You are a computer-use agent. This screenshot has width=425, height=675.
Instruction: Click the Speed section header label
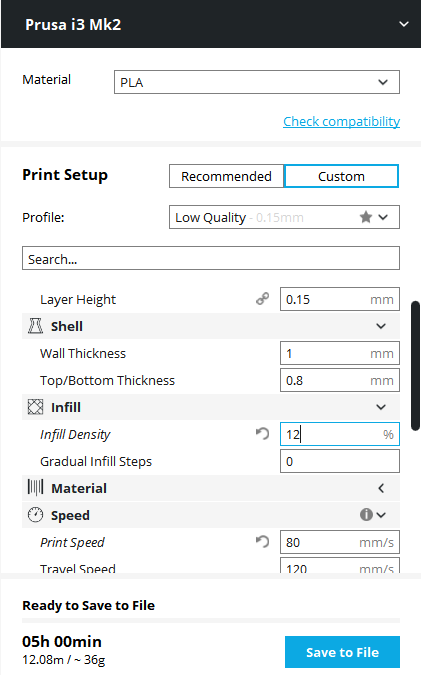(x=70, y=515)
